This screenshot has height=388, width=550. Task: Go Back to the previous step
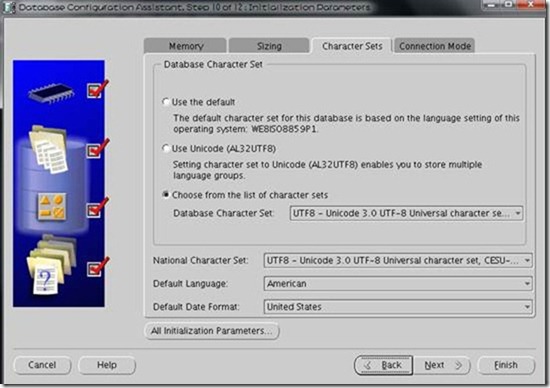tap(383, 365)
